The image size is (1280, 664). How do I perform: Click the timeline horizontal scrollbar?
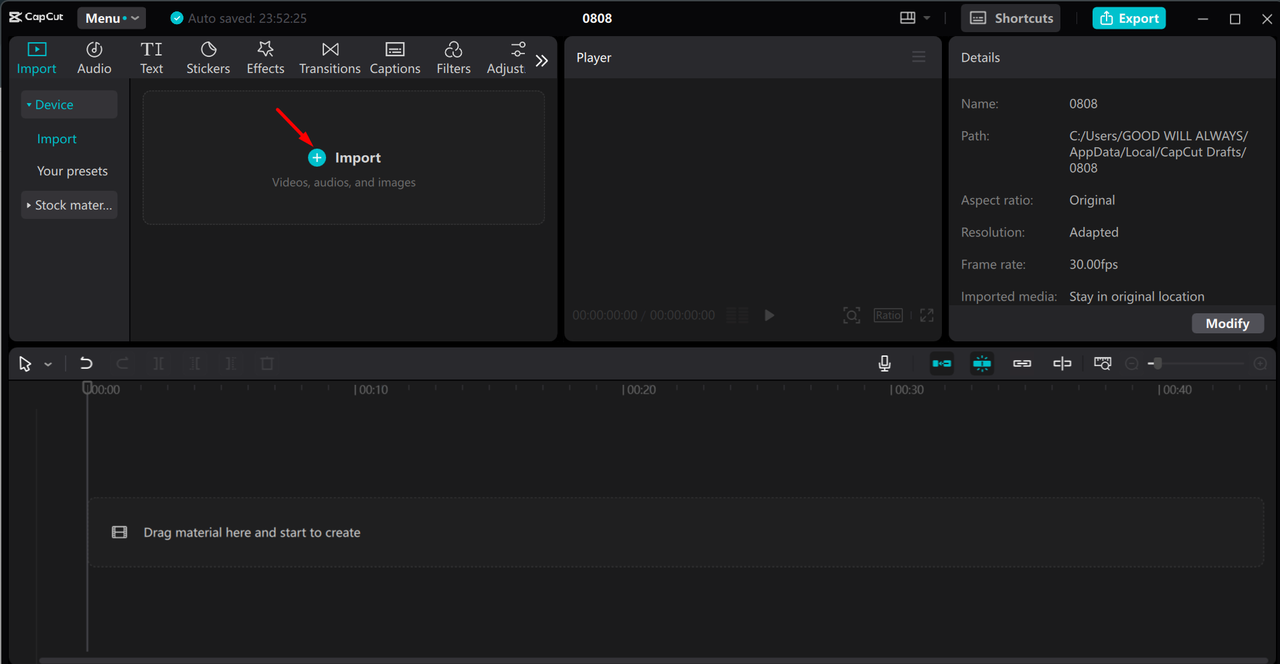point(655,660)
